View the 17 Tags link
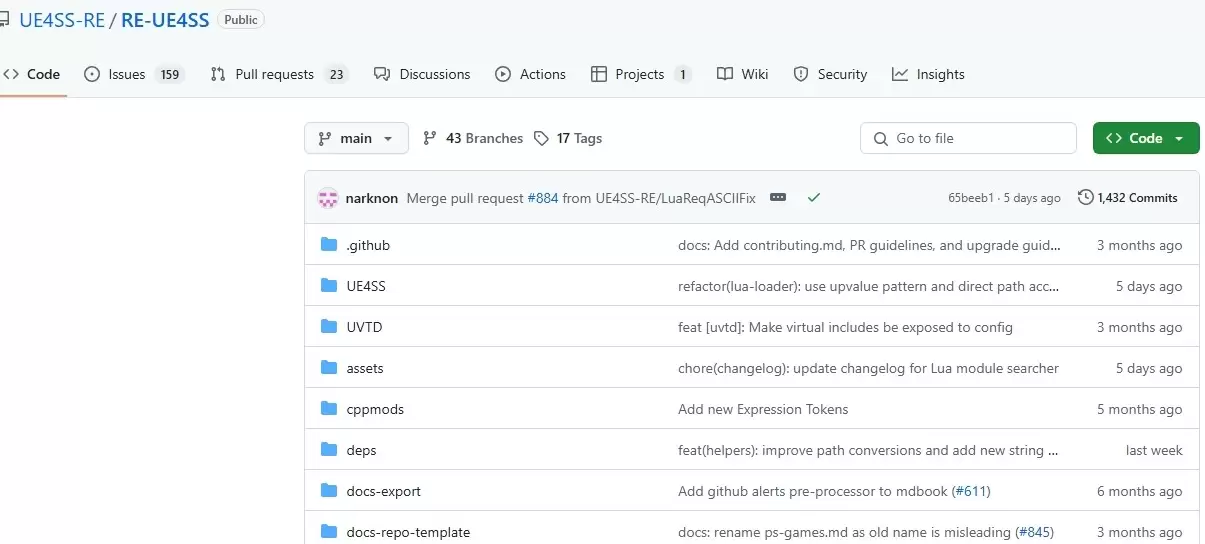This screenshot has height=544, width=1205. click(x=568, y=139)
